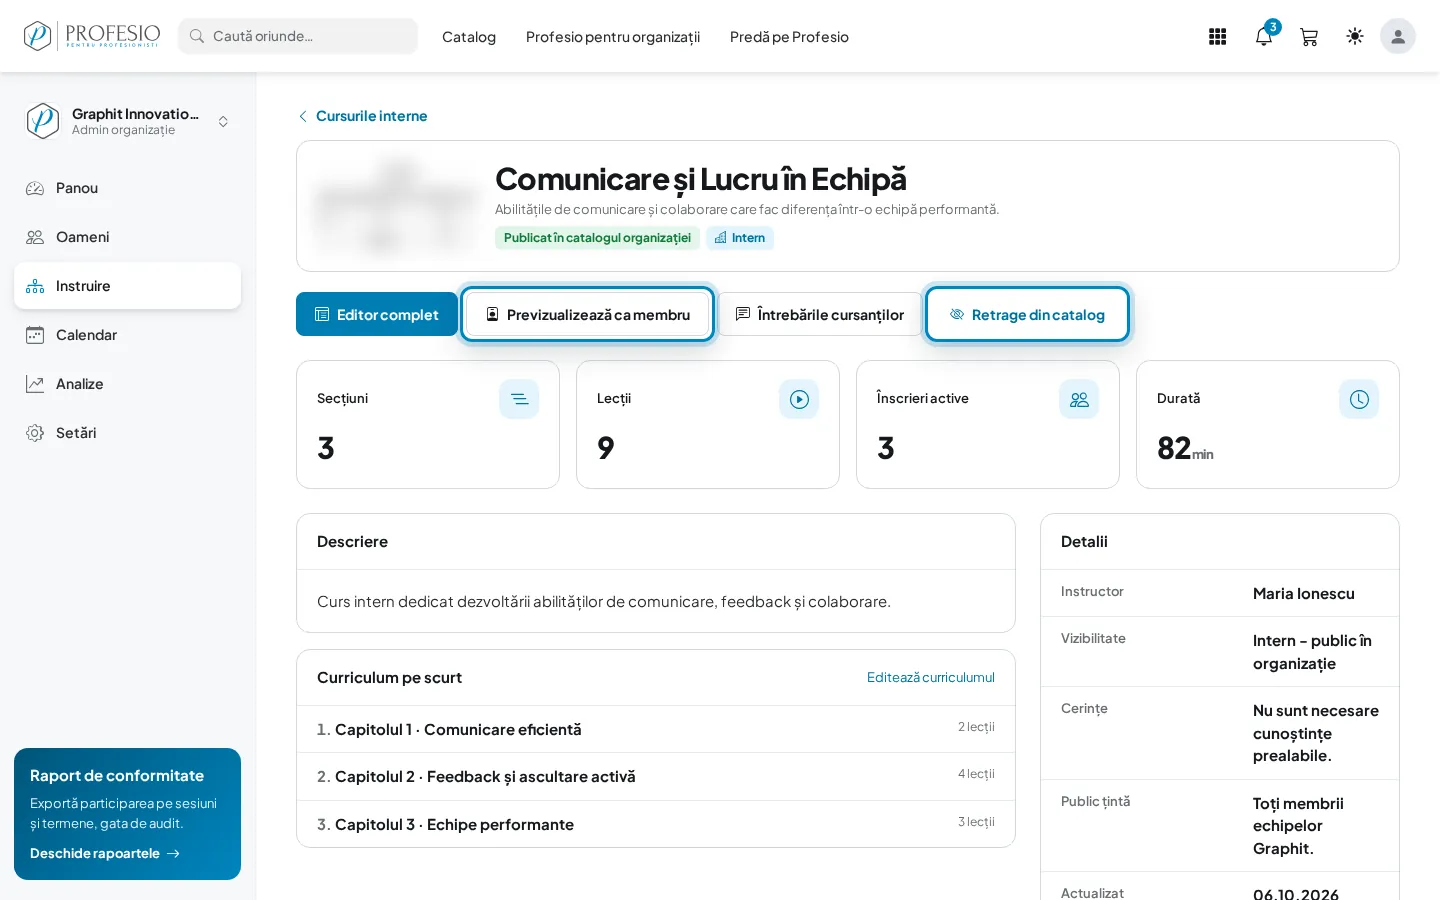Click Retrage din catalog button
The image size is (1440, 900).
pos(1028,314)
